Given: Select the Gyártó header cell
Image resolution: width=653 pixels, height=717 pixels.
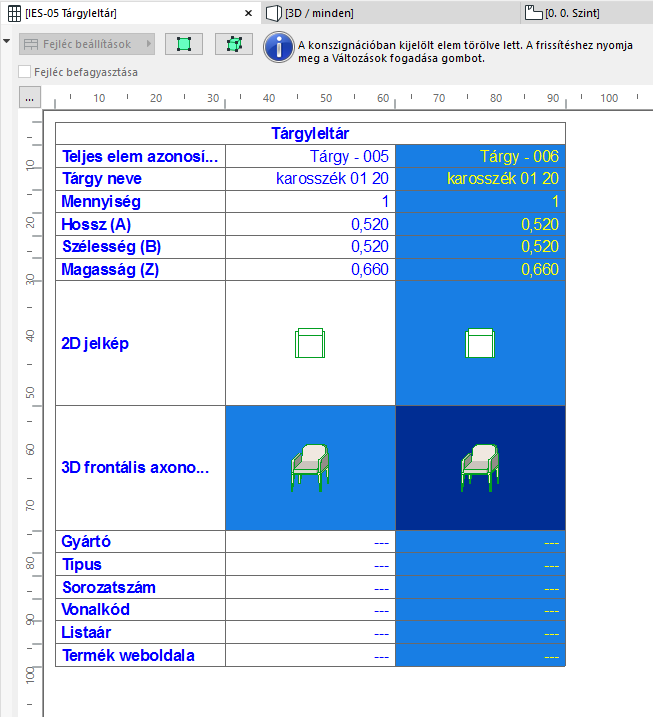Looking at the screenshot, I should pos(140,542).
